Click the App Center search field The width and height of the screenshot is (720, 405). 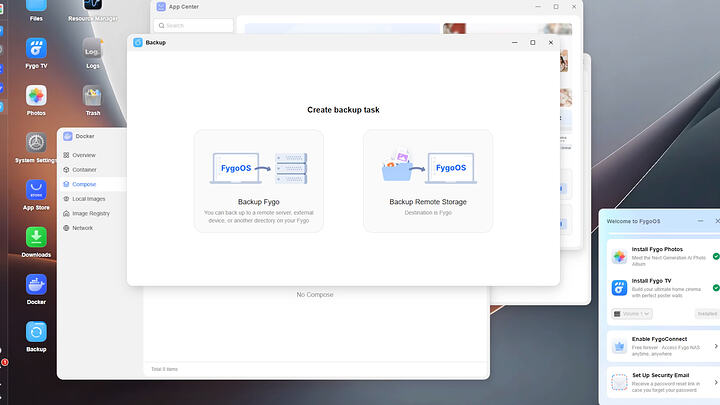point(193,26)
